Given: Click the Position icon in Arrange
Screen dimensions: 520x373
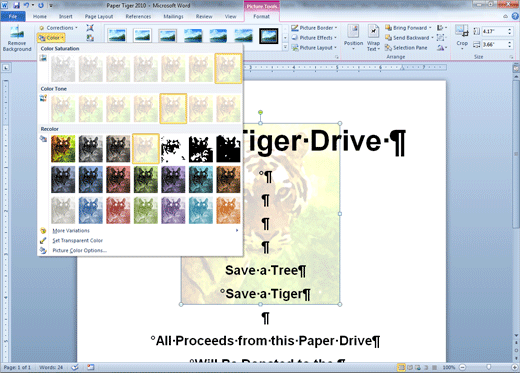Looking at the screenshot, I should 353,37.
